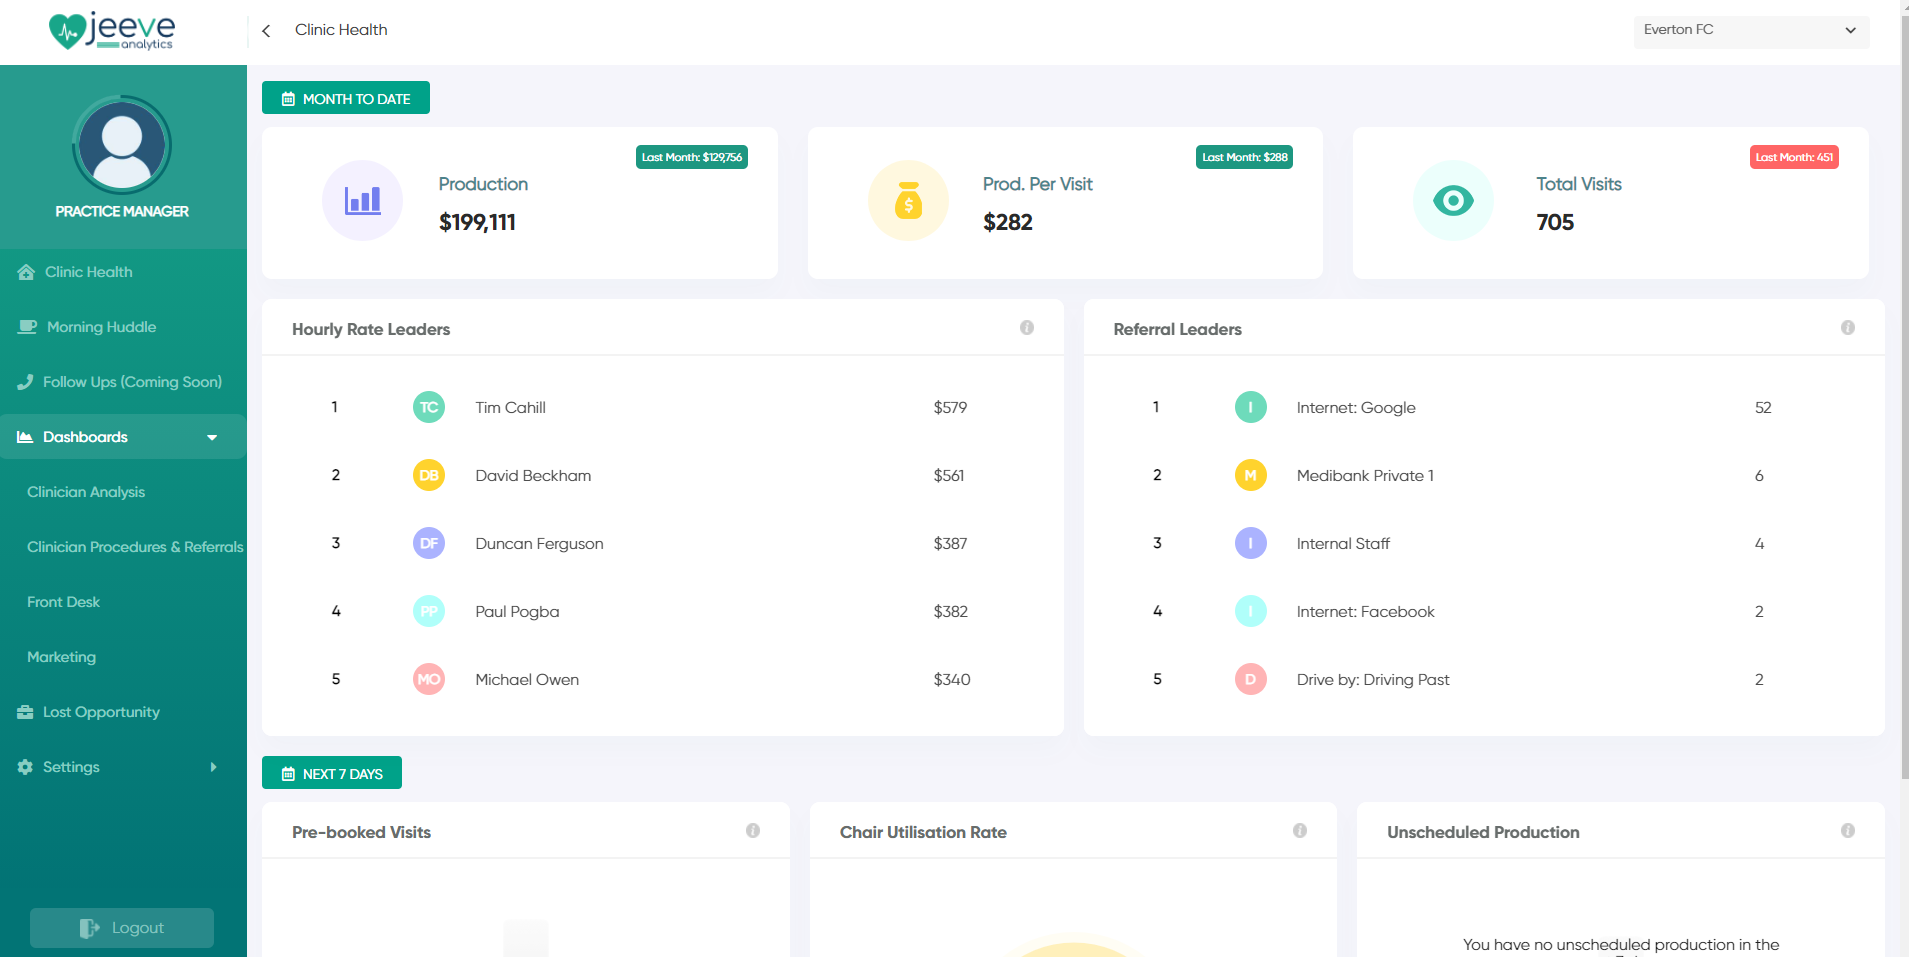Select the name Michael Owen

527,679
